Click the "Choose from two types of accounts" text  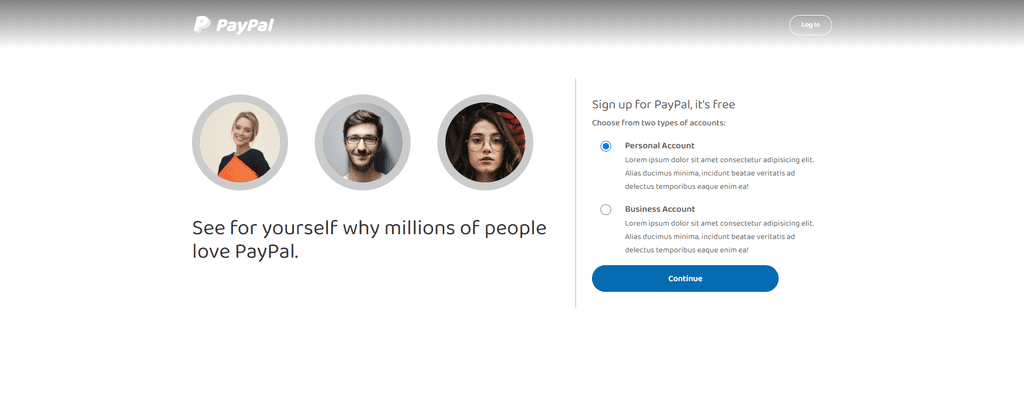[x=659, y=123]
